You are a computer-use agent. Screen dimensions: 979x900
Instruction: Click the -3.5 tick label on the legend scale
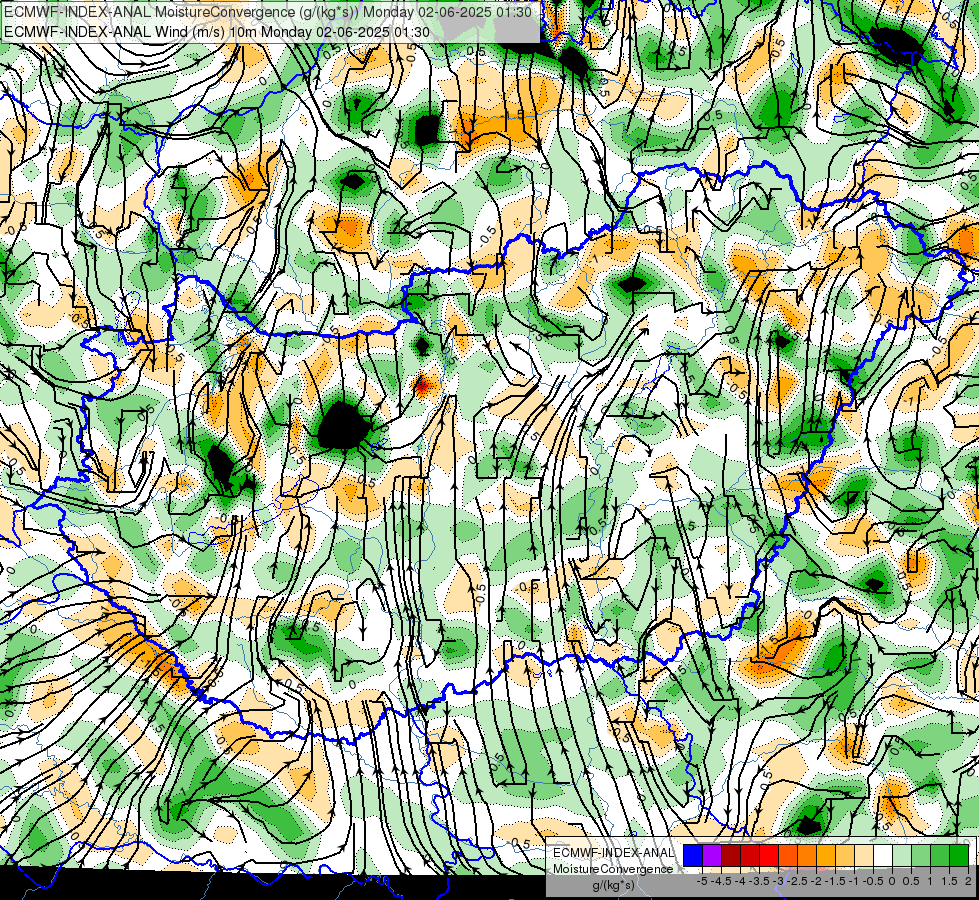[760, 881]
